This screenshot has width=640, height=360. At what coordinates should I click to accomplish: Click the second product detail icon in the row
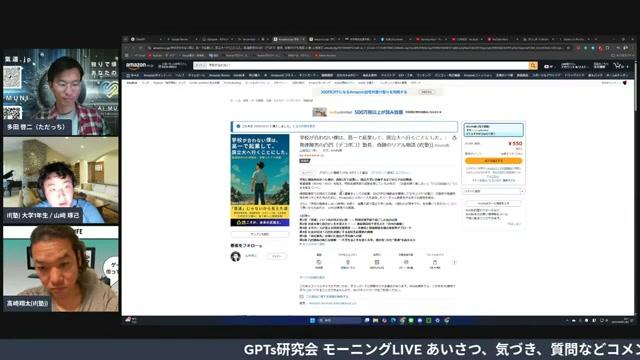click(x=348, y=262)
